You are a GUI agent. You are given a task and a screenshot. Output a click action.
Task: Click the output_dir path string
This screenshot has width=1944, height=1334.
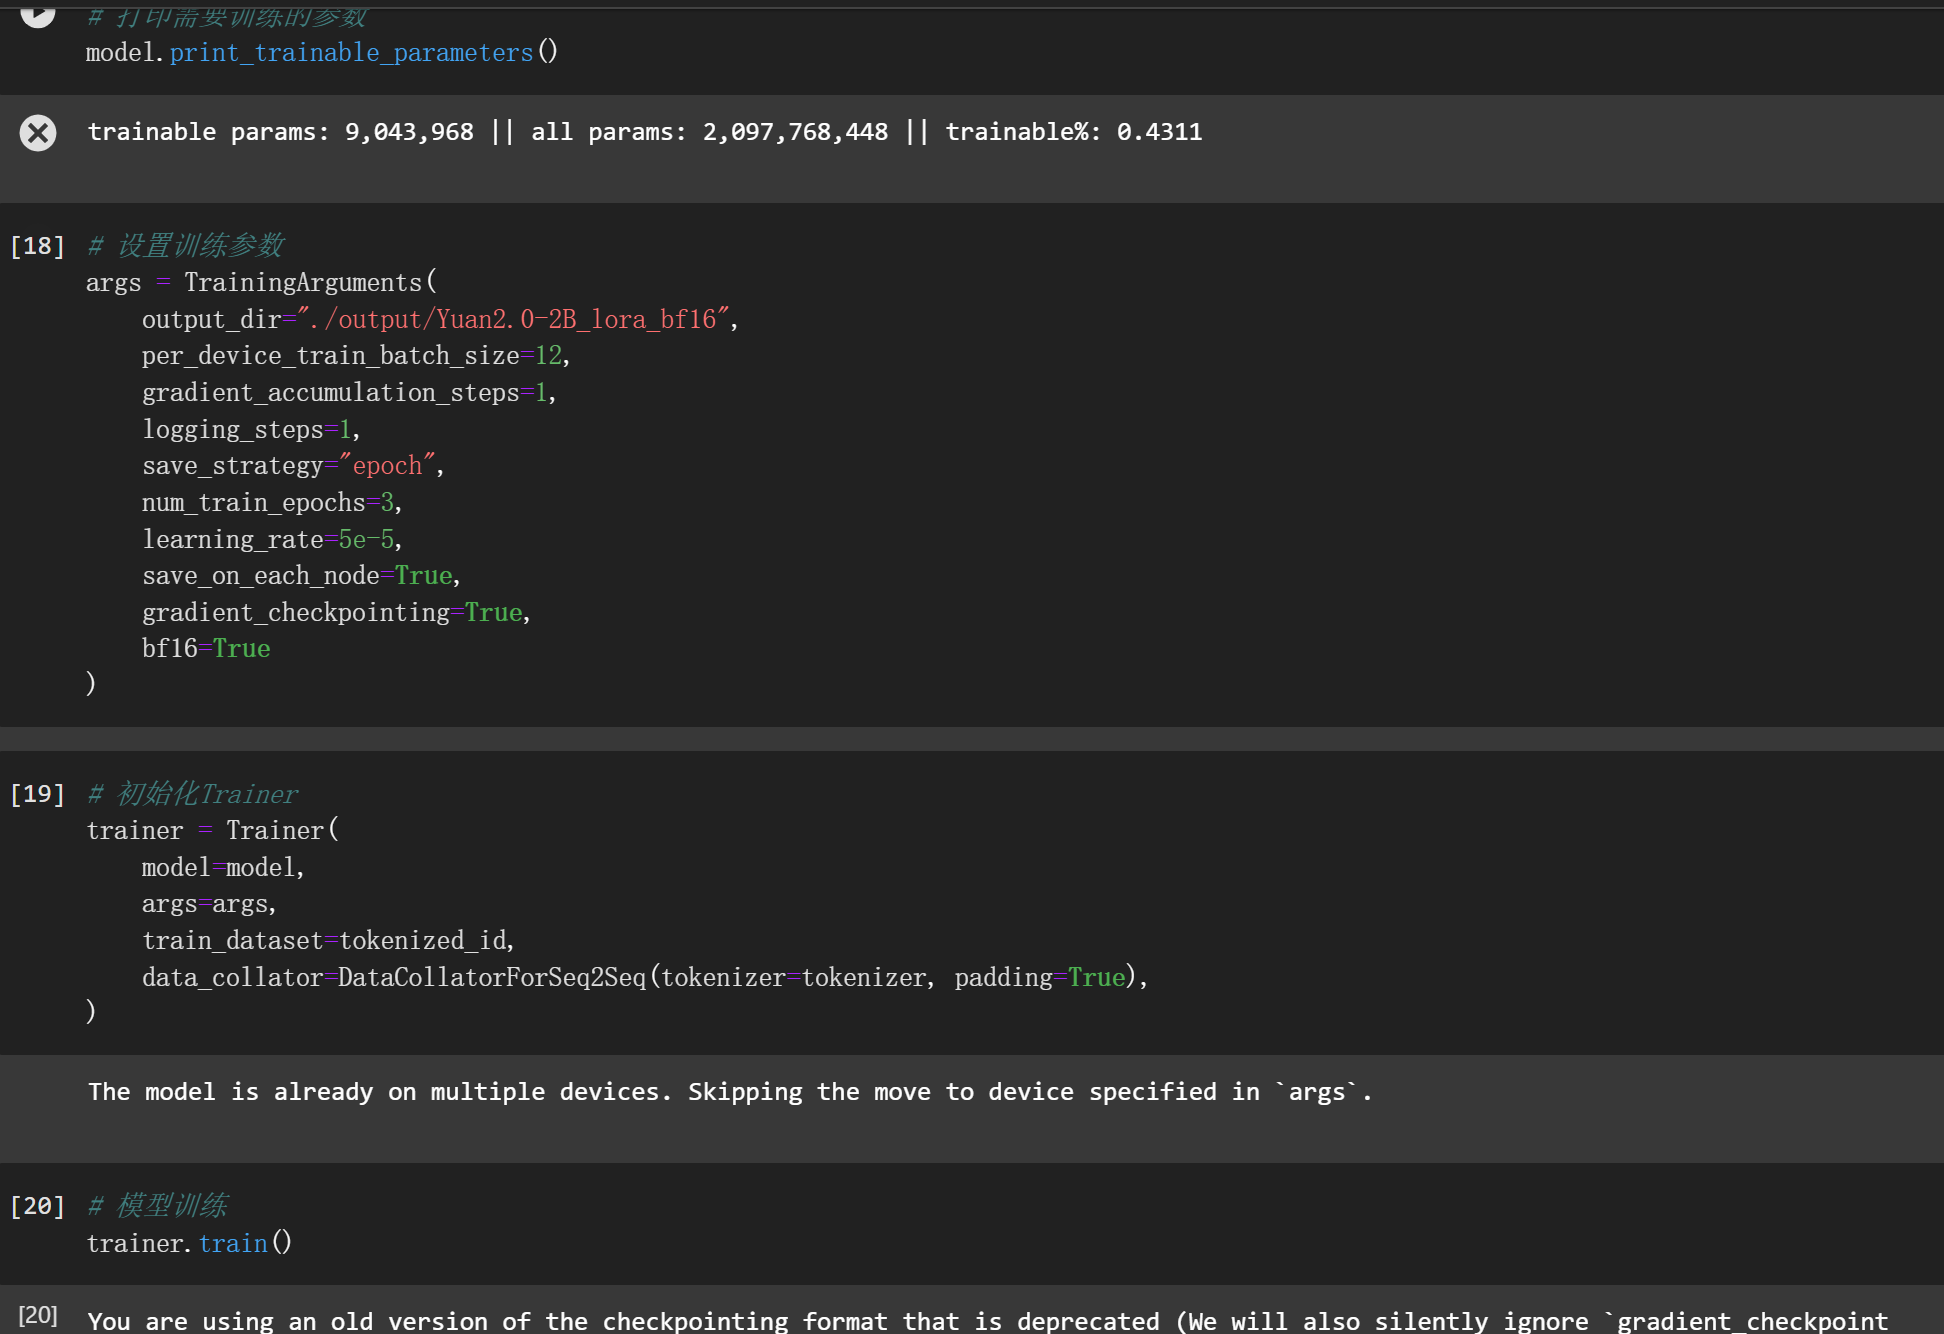click(x=512, y=319)
